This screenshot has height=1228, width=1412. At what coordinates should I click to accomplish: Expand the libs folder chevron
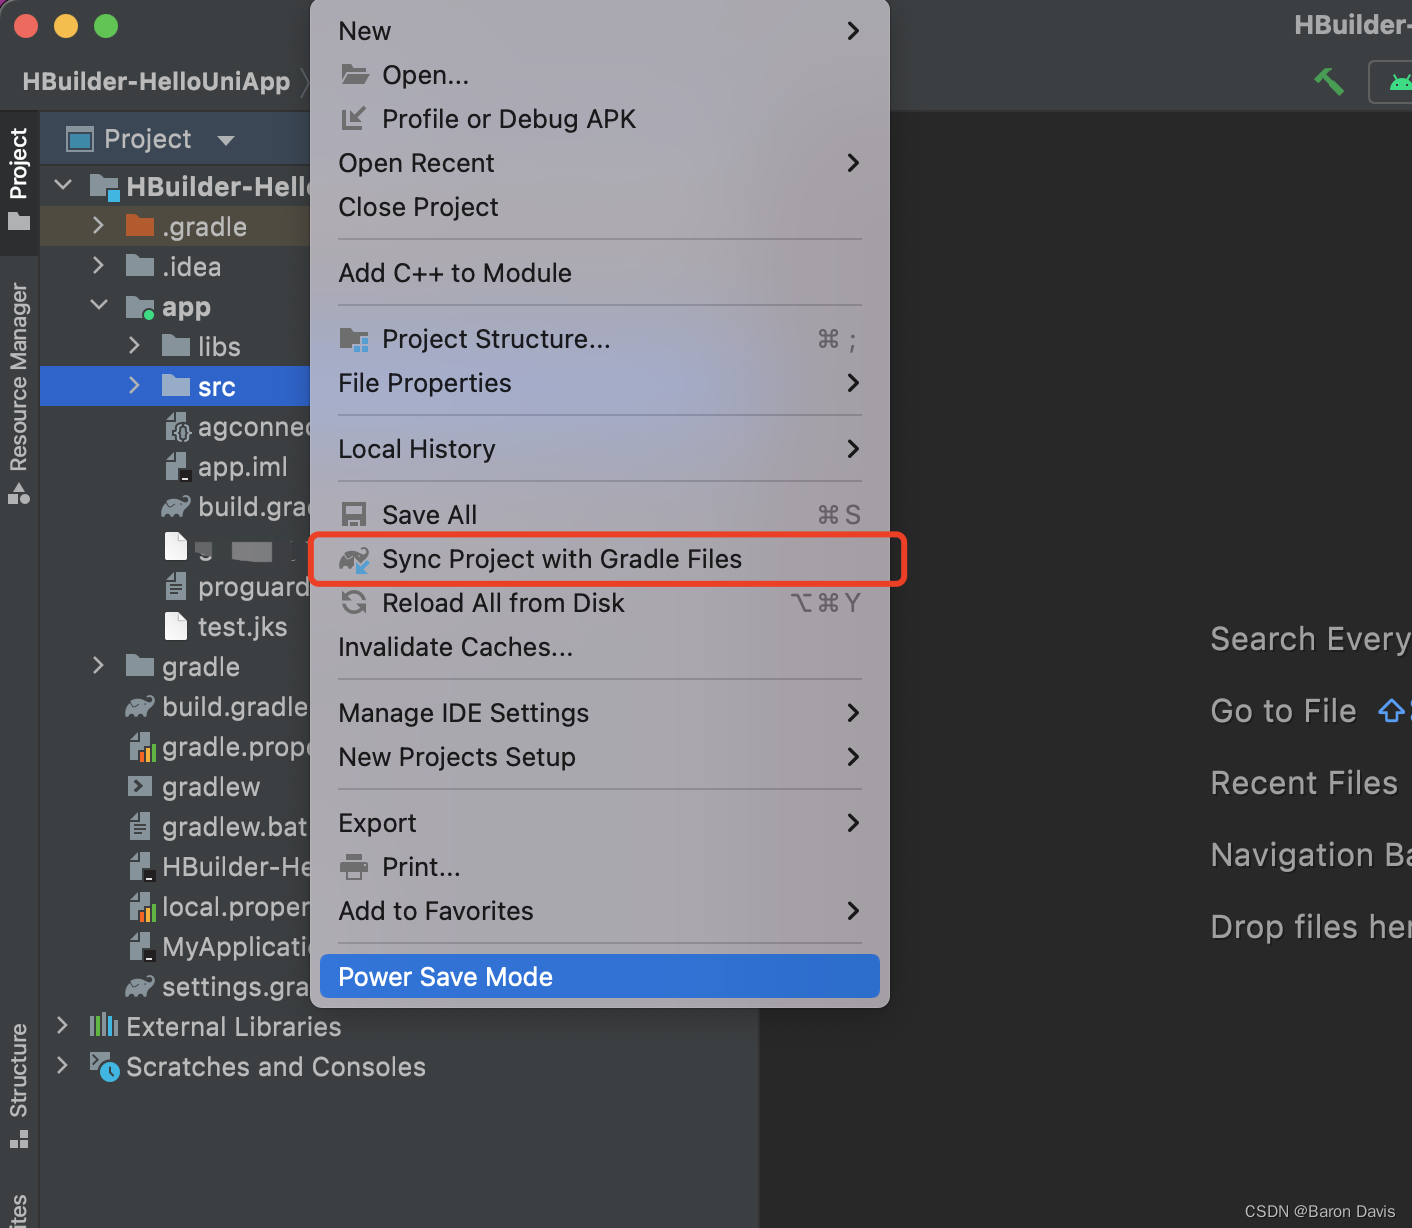[x=134, y=346]
